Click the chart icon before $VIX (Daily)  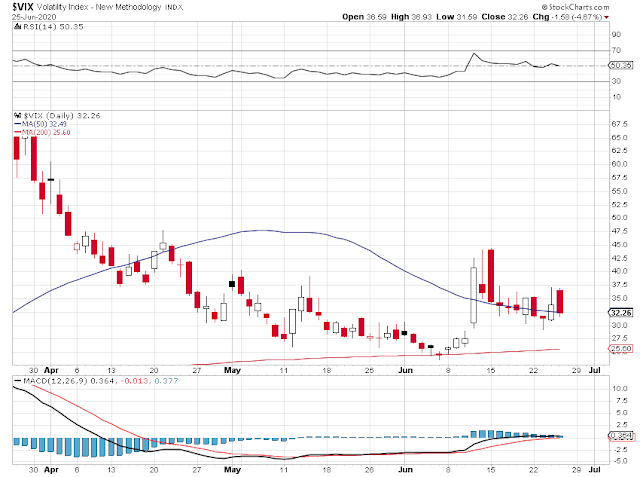coord(17,115)
